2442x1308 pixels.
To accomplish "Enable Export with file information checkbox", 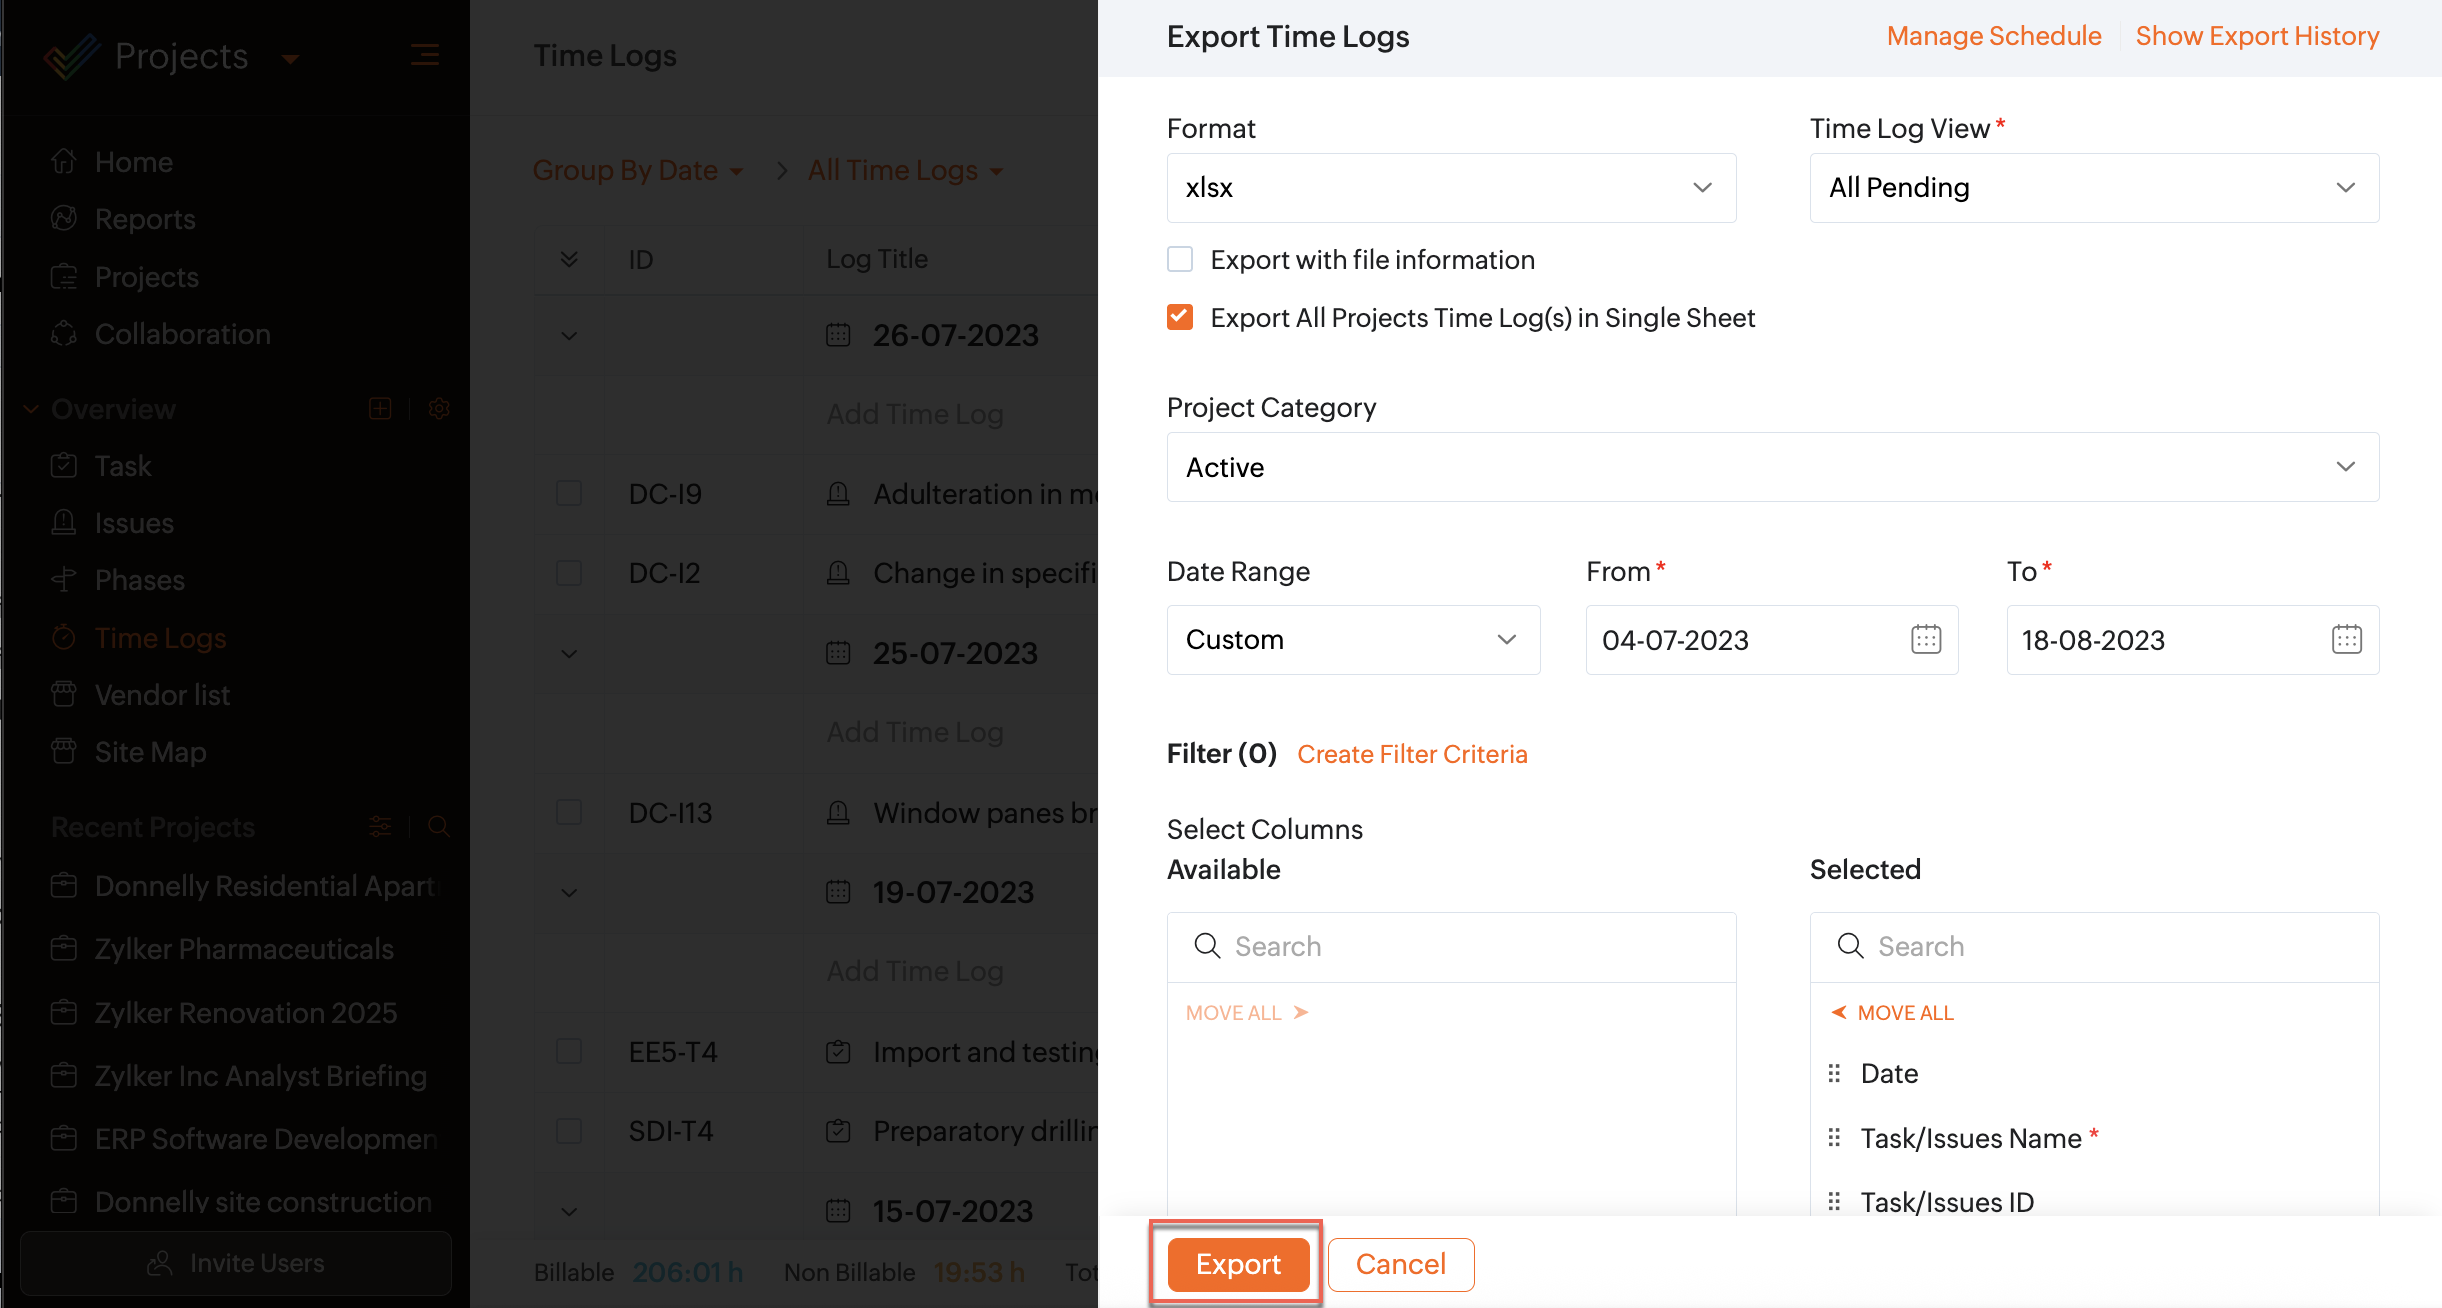I will tap(1180, 260).
